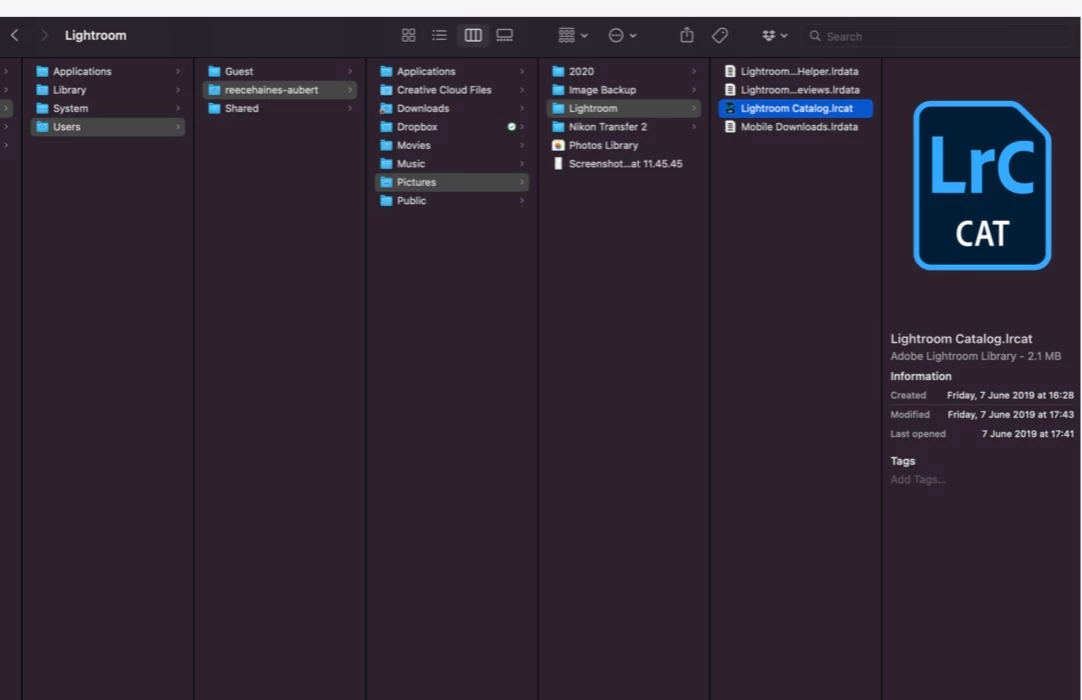Click the search magnifier icon
Screen dimensions: 1082x700
(815, 36)
